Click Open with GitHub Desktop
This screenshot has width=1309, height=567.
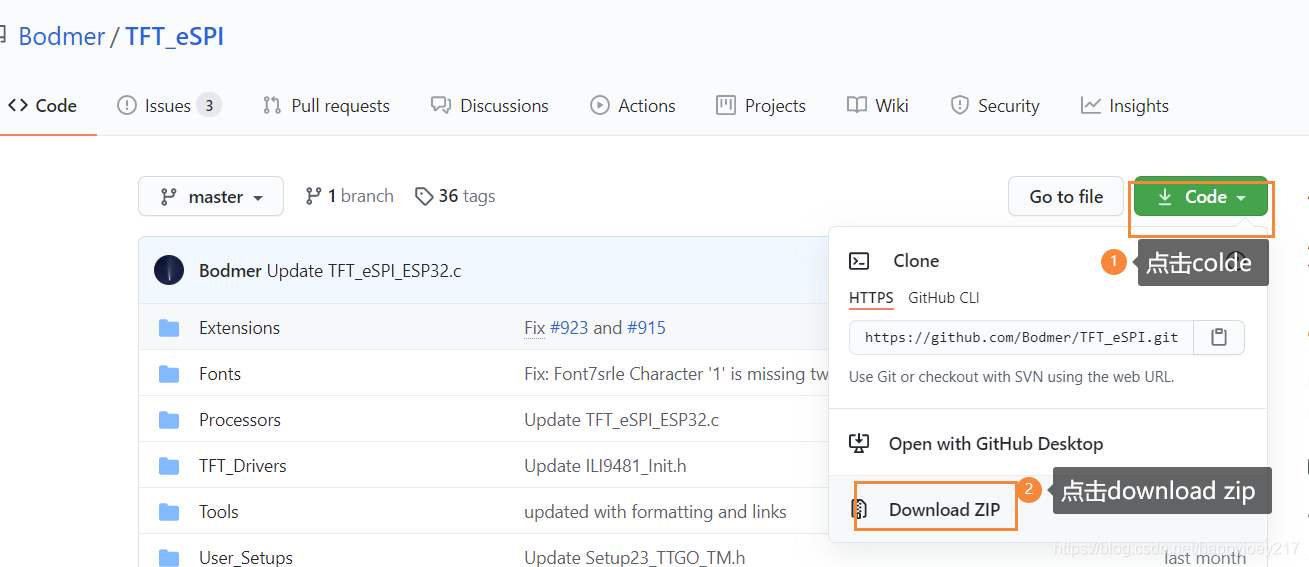pyautogui.click(x=996, y=444)
